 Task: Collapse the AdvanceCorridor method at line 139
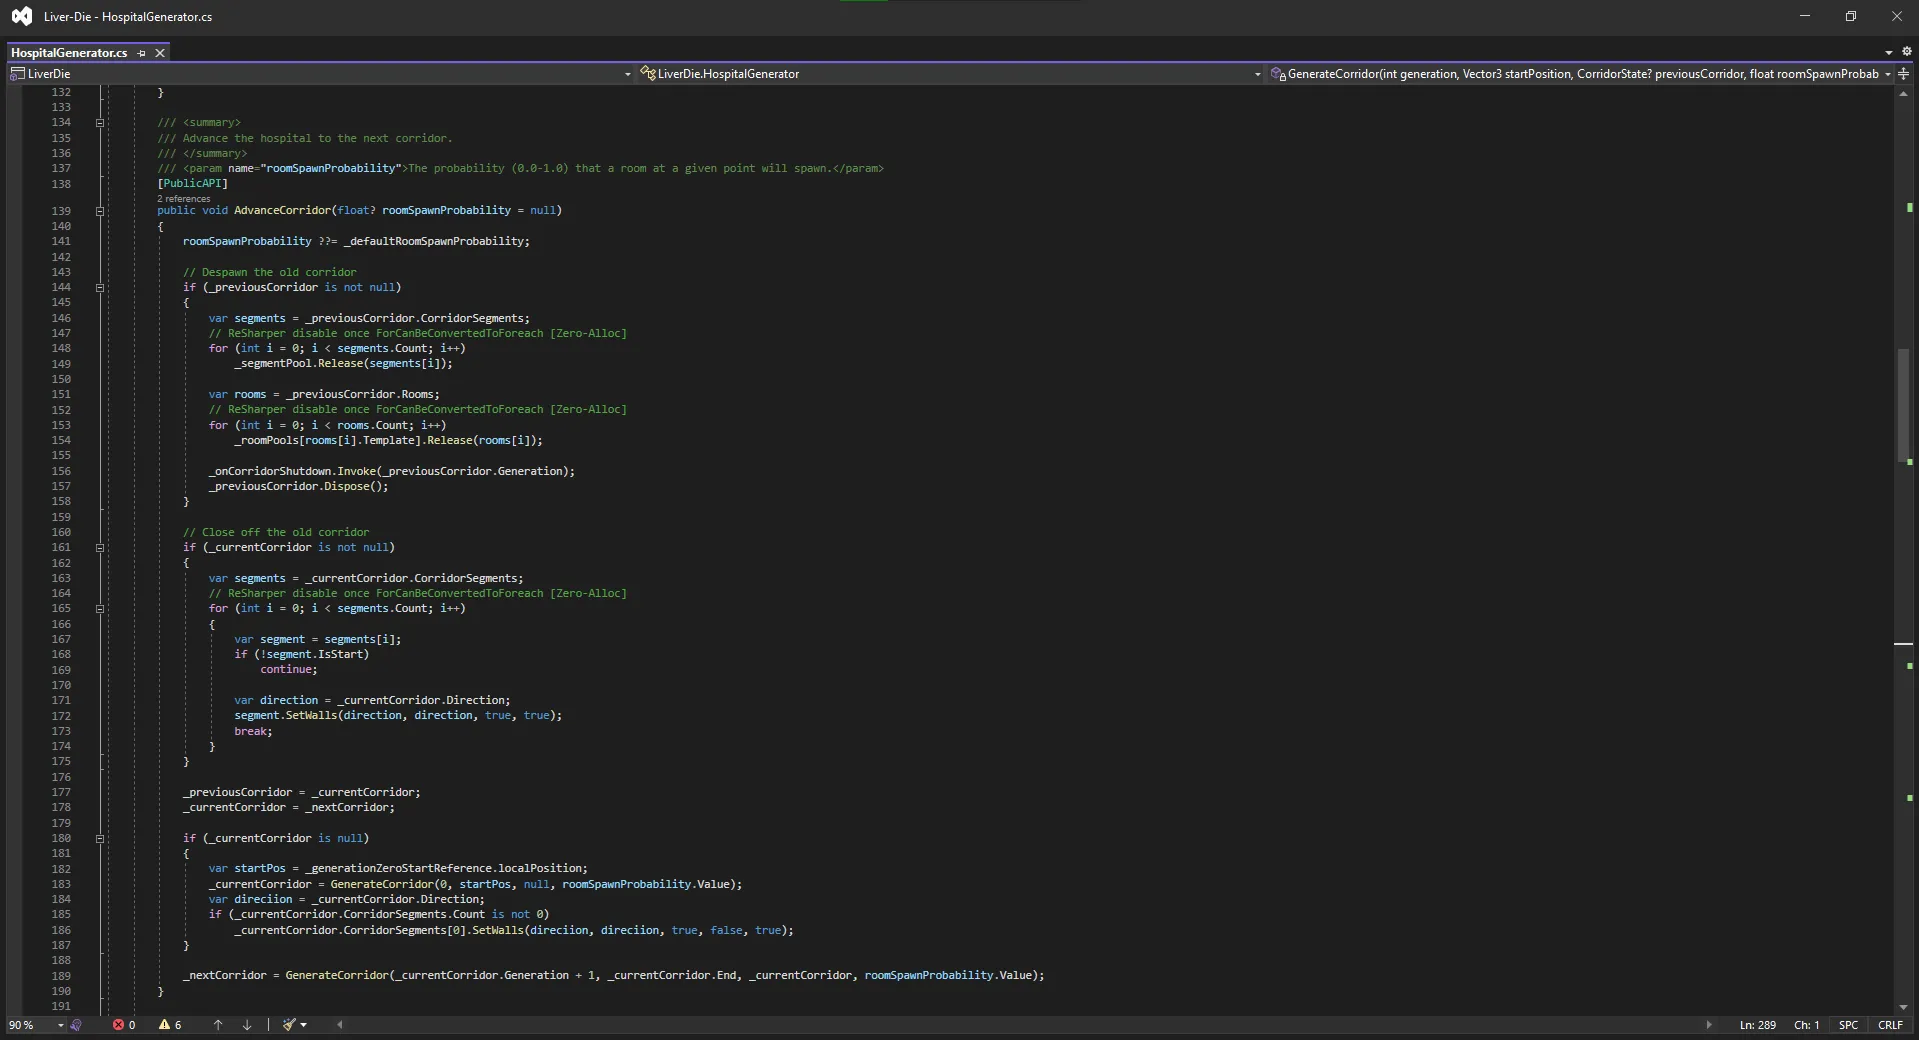tap(99, 211)
